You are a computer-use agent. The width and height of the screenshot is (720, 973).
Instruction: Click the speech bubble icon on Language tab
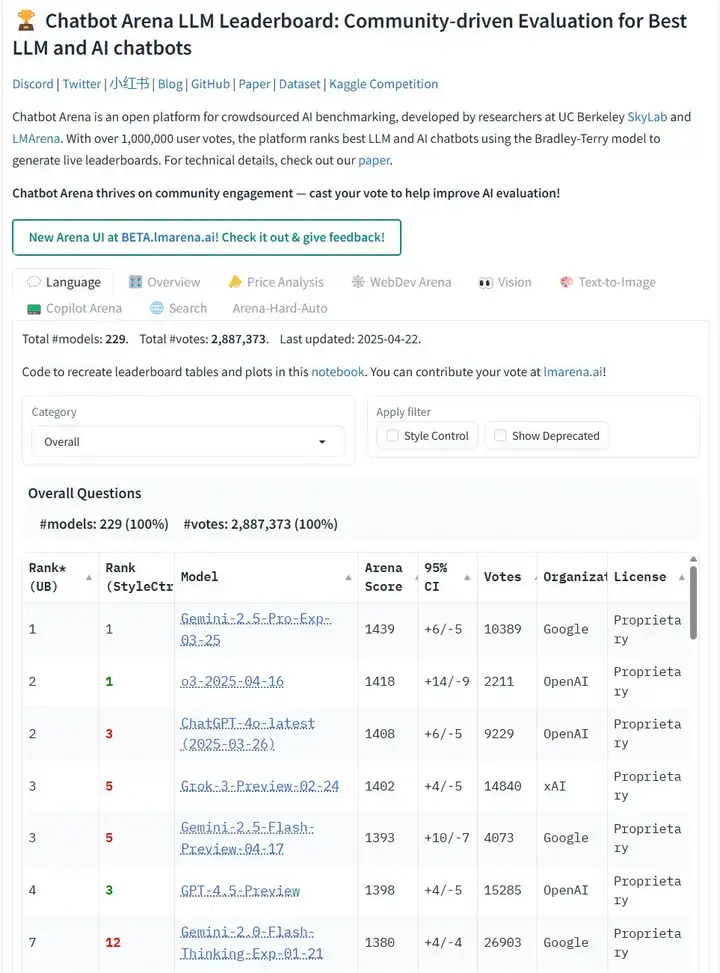[x=34, y=282]
